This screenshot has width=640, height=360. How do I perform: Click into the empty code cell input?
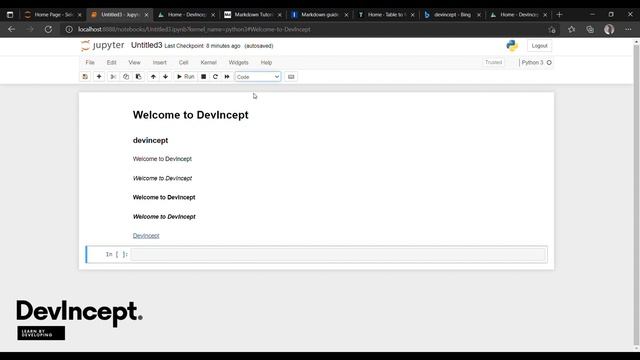pos(338,254)
